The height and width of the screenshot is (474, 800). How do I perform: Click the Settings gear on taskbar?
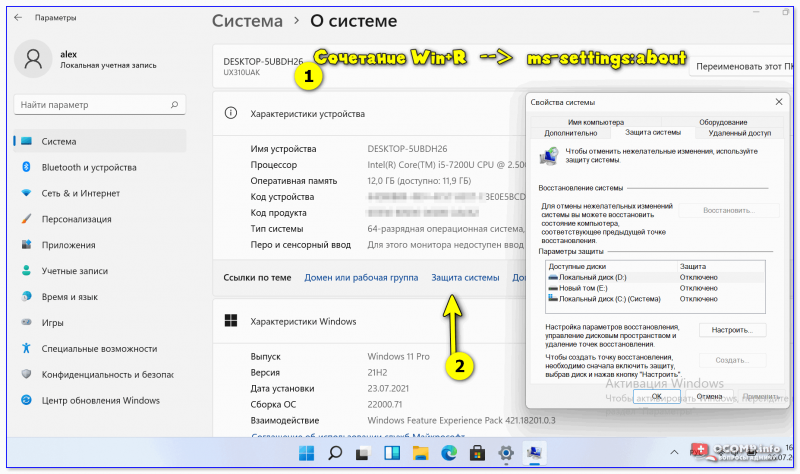click(506, 453)
